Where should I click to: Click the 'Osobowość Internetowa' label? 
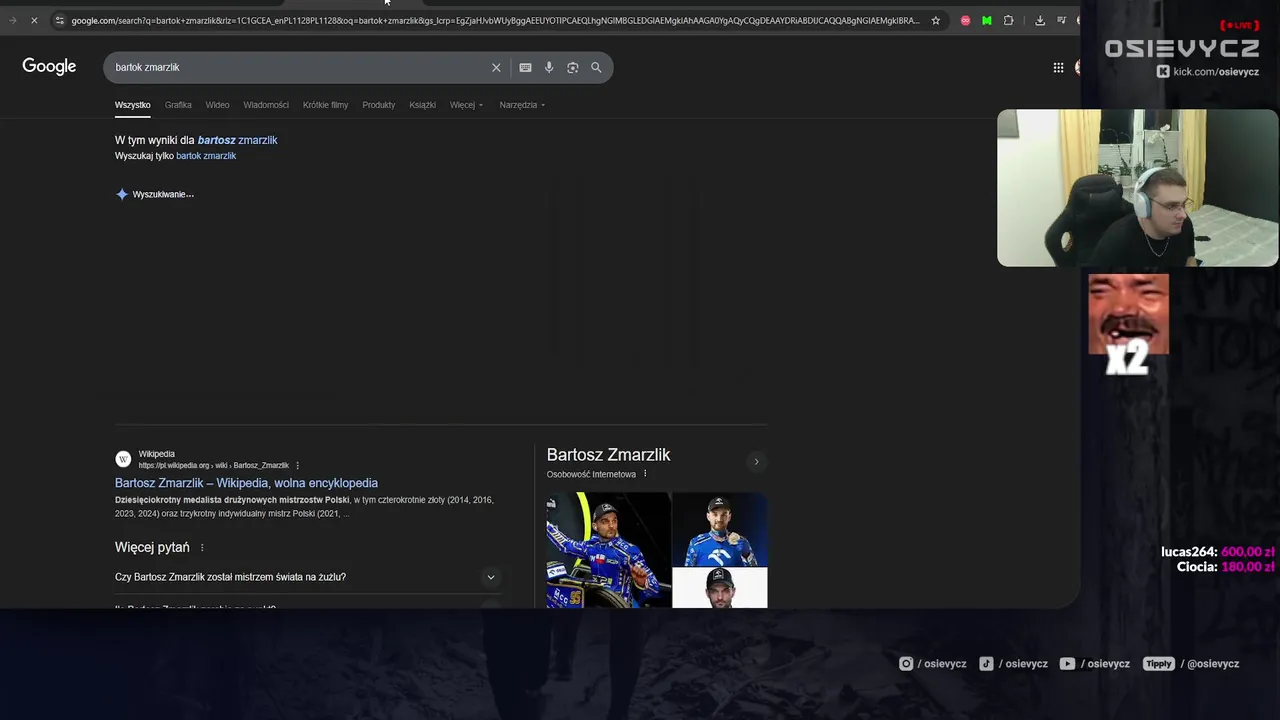(591, 474)
